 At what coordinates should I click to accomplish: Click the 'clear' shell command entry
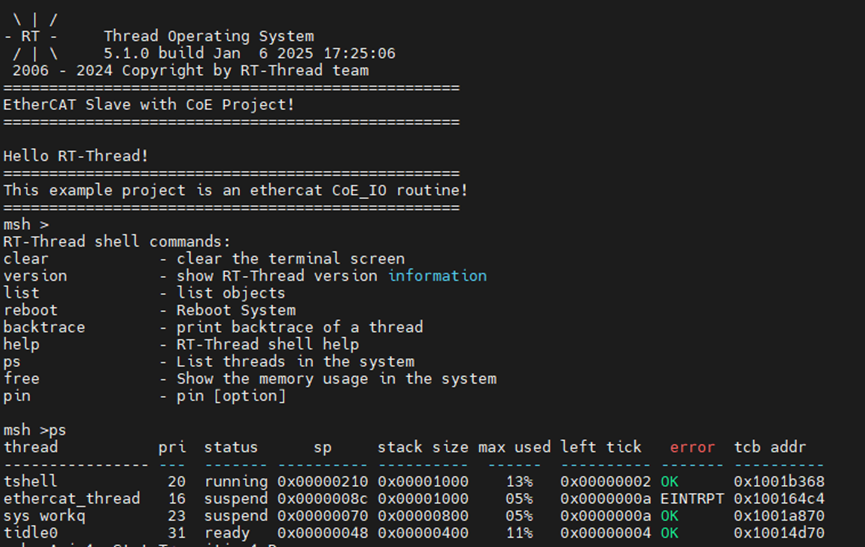pyautogui.click(x=26, y=258)
